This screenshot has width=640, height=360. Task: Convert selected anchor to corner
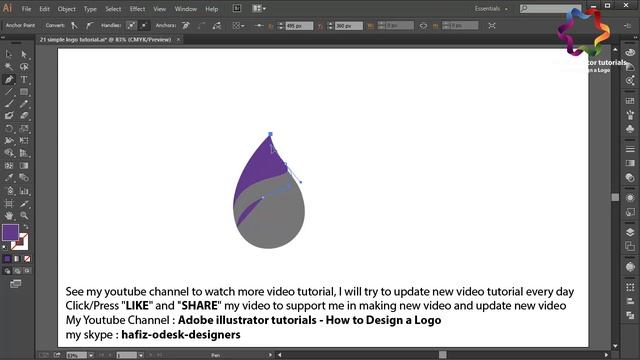tap(74, 25)
